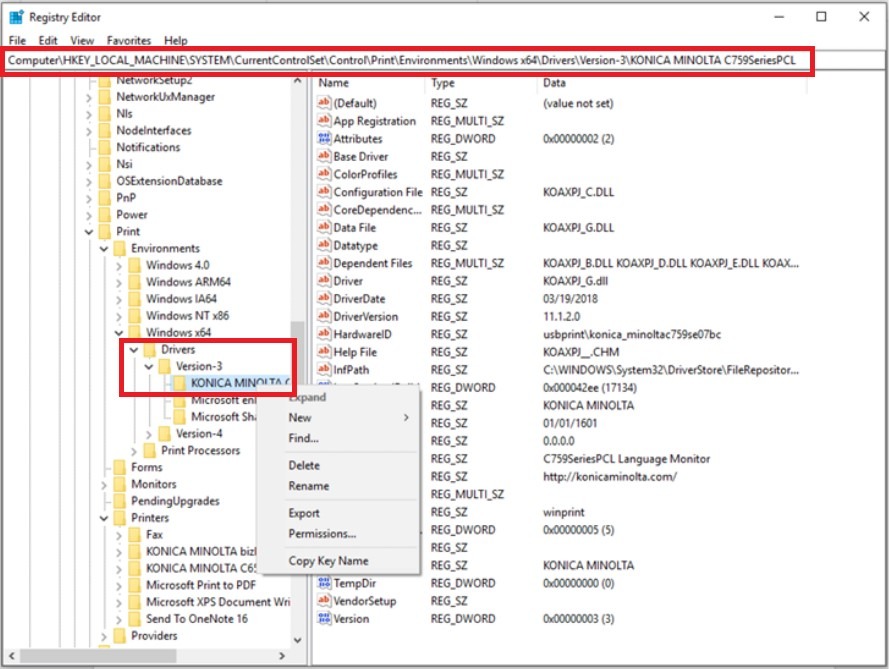889x669 pixels.
Task: Open the New submenu arrow
Action: point(406,417)
